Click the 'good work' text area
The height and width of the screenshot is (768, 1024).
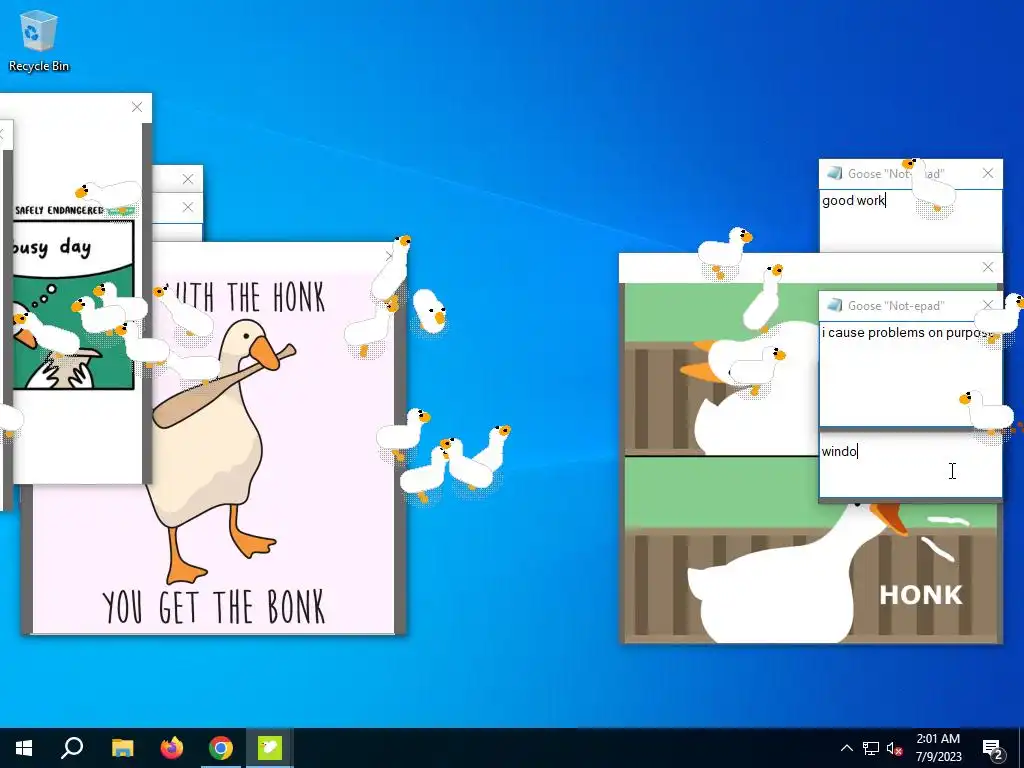[x=910, y=220]
